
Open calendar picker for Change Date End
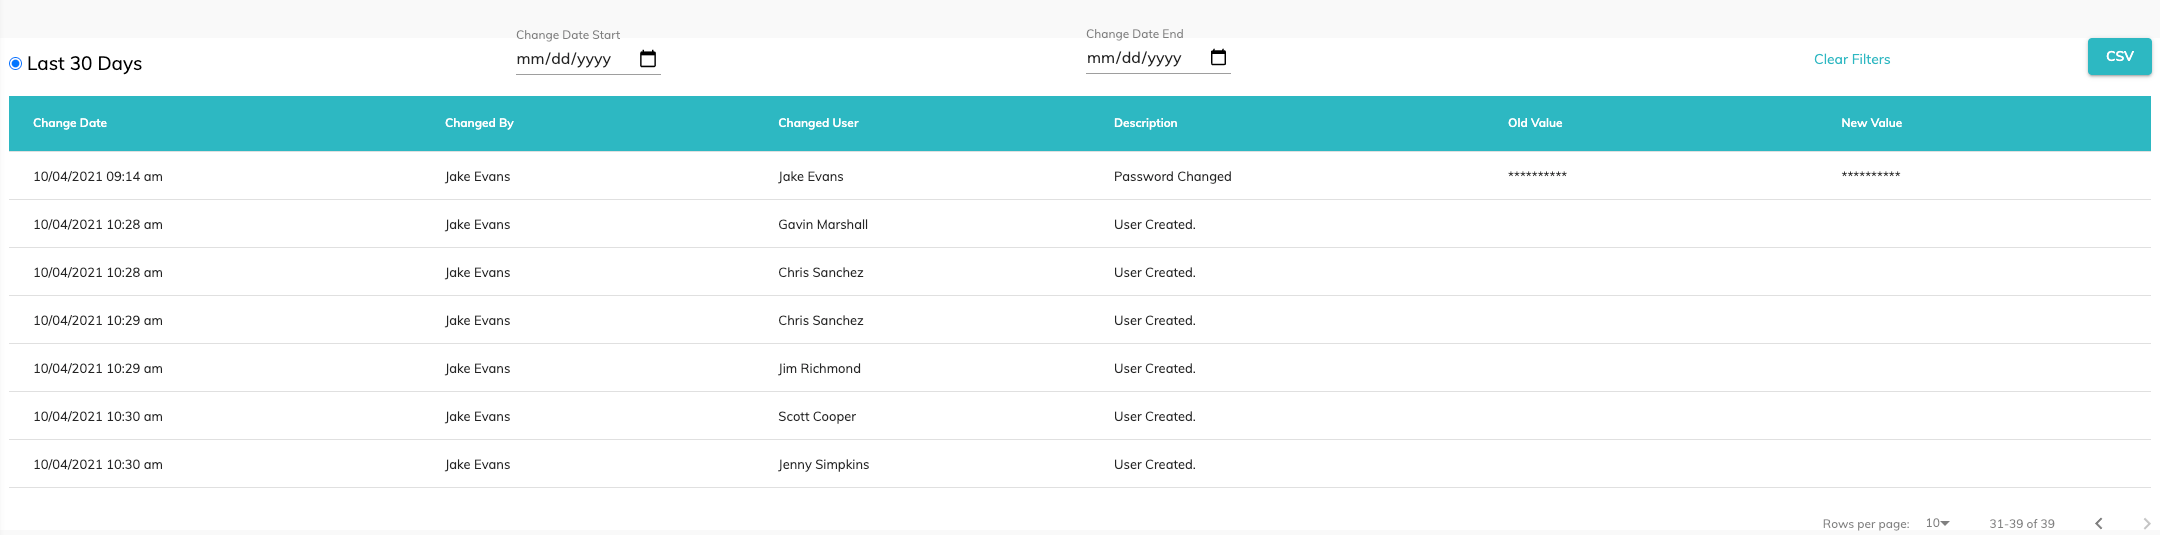coord(1218,58)
